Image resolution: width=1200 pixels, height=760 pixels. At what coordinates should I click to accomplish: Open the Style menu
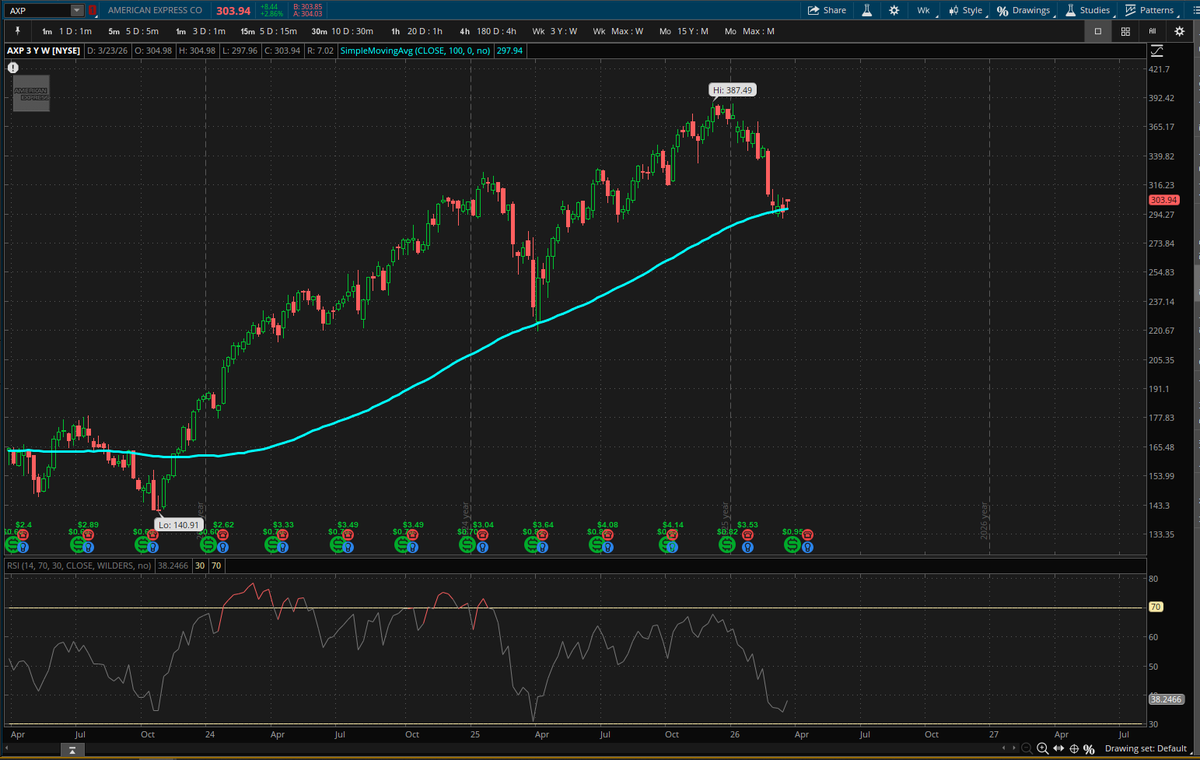point(965,10)
